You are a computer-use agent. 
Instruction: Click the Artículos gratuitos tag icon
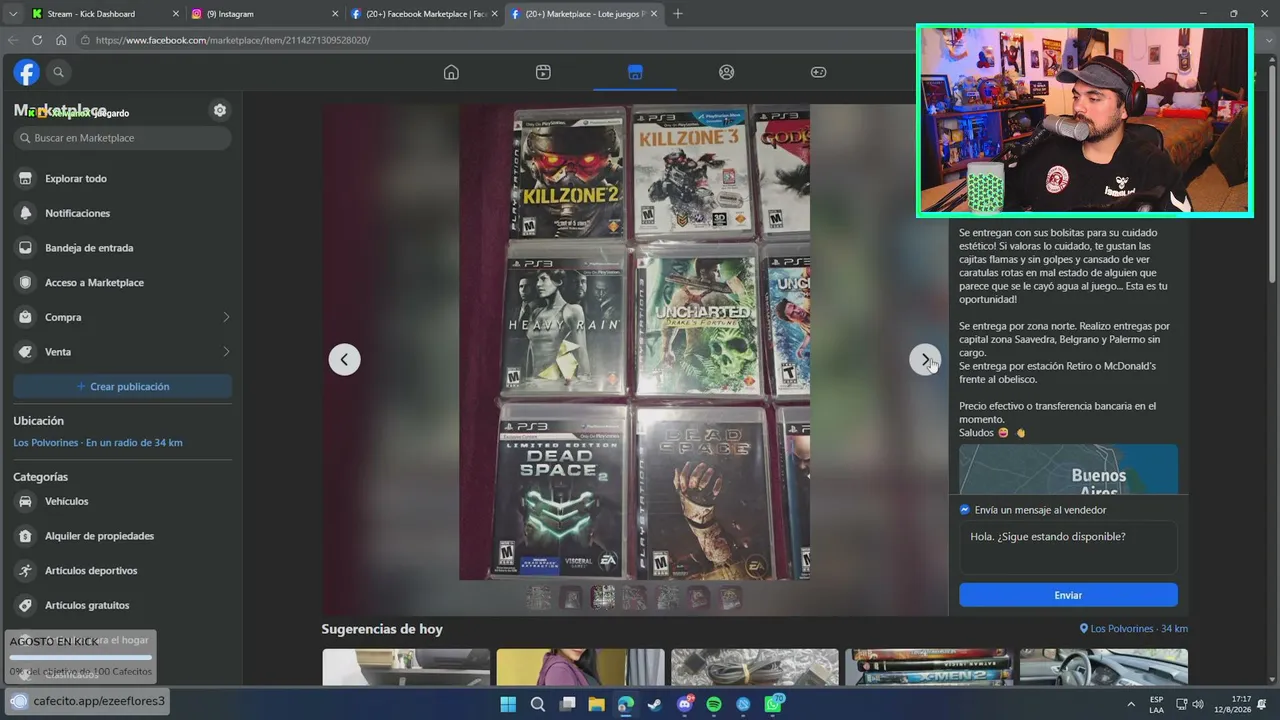point(25,605)
